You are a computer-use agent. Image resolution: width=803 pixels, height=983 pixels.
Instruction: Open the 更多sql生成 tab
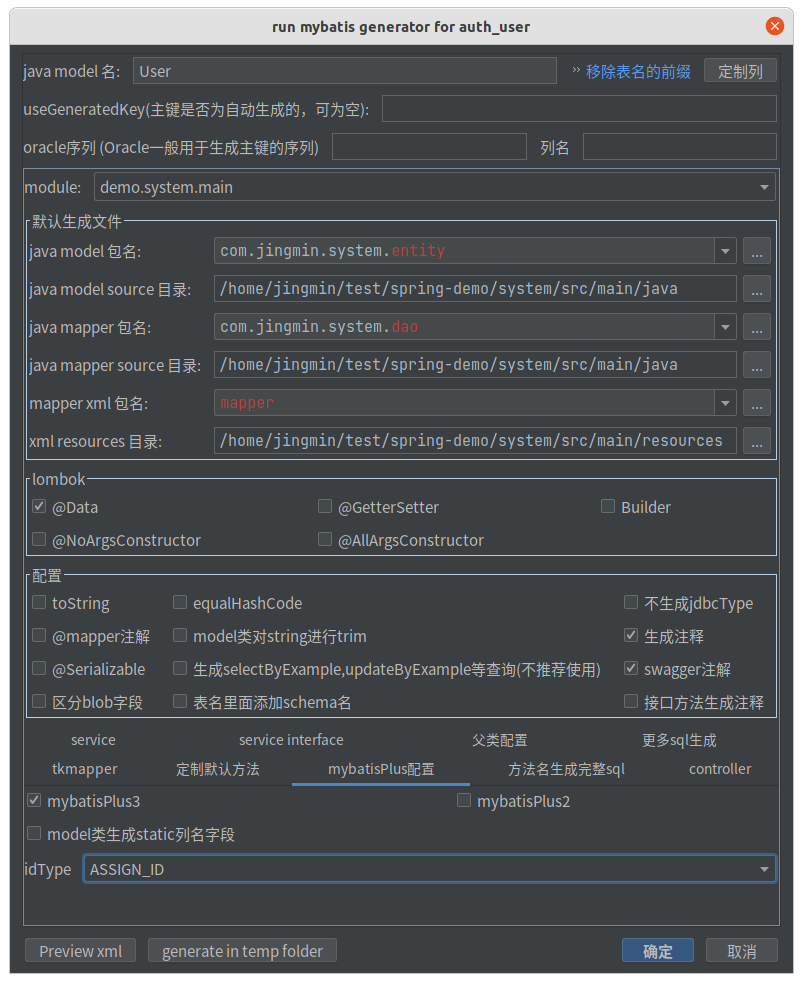pyautogui.click(x=679, y=740)
